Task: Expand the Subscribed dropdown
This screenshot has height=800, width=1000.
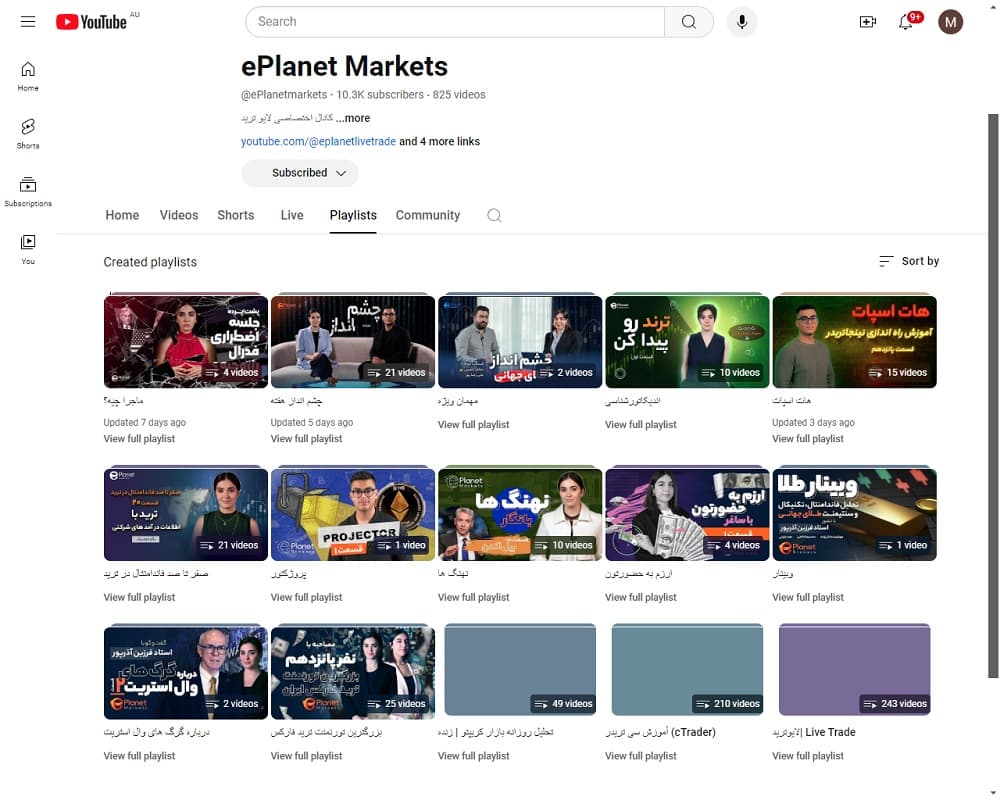Action: pyautogui.click(x=300, y=173)
